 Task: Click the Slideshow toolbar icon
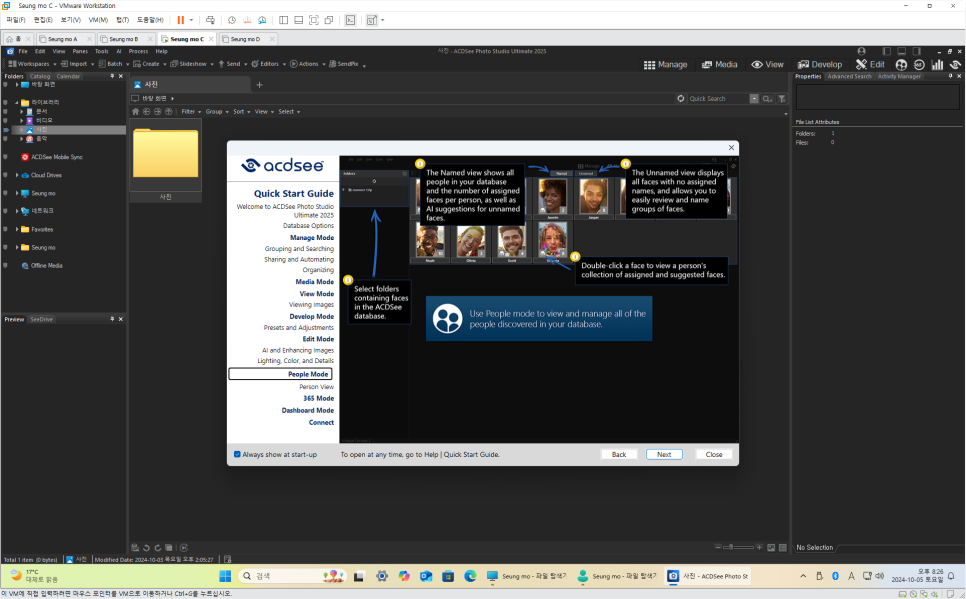(x=173, y=63)
